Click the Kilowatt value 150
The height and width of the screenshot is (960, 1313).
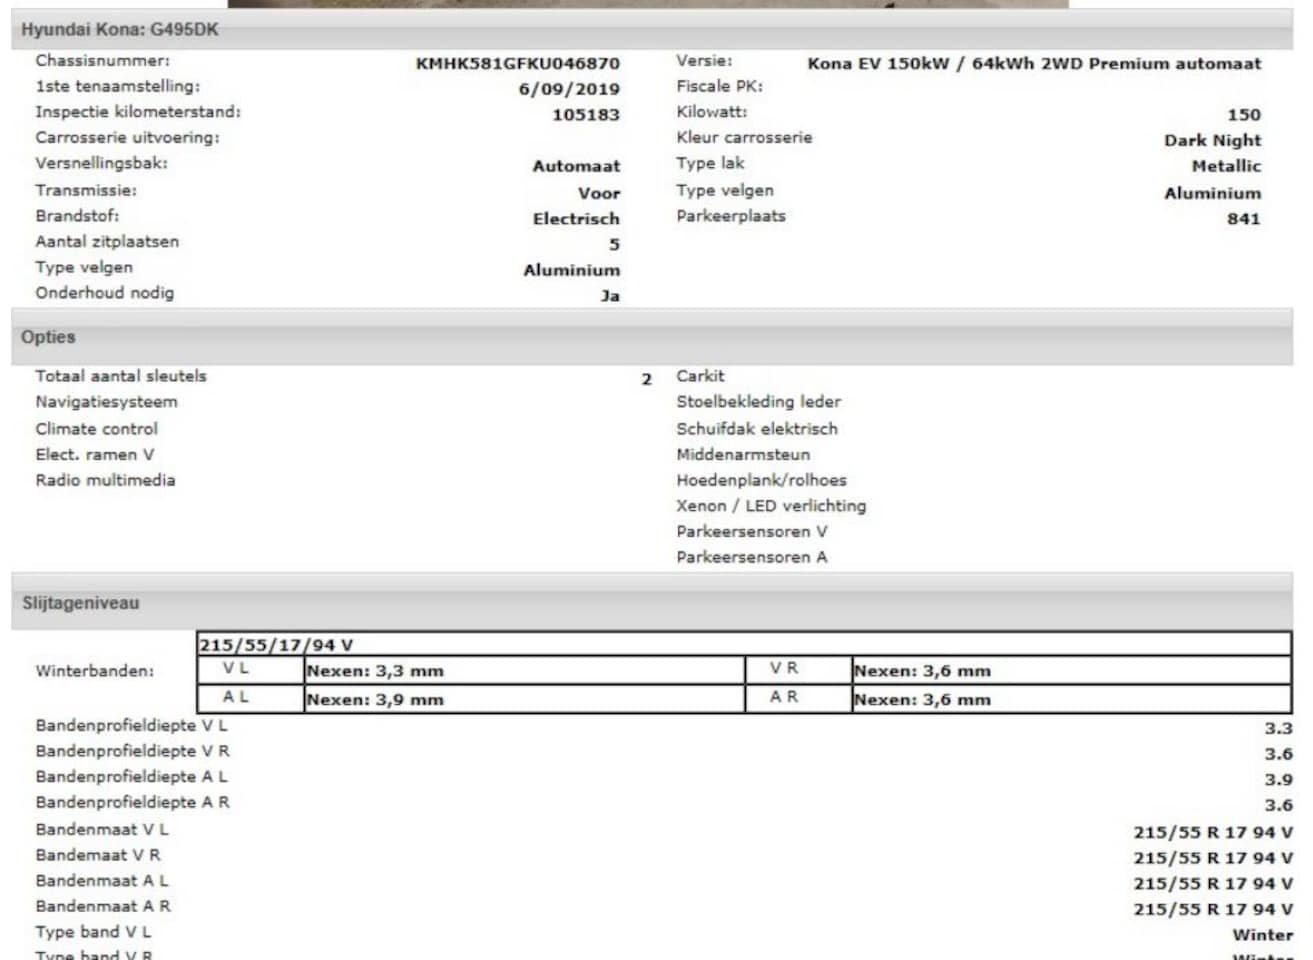coord(1244,115)
